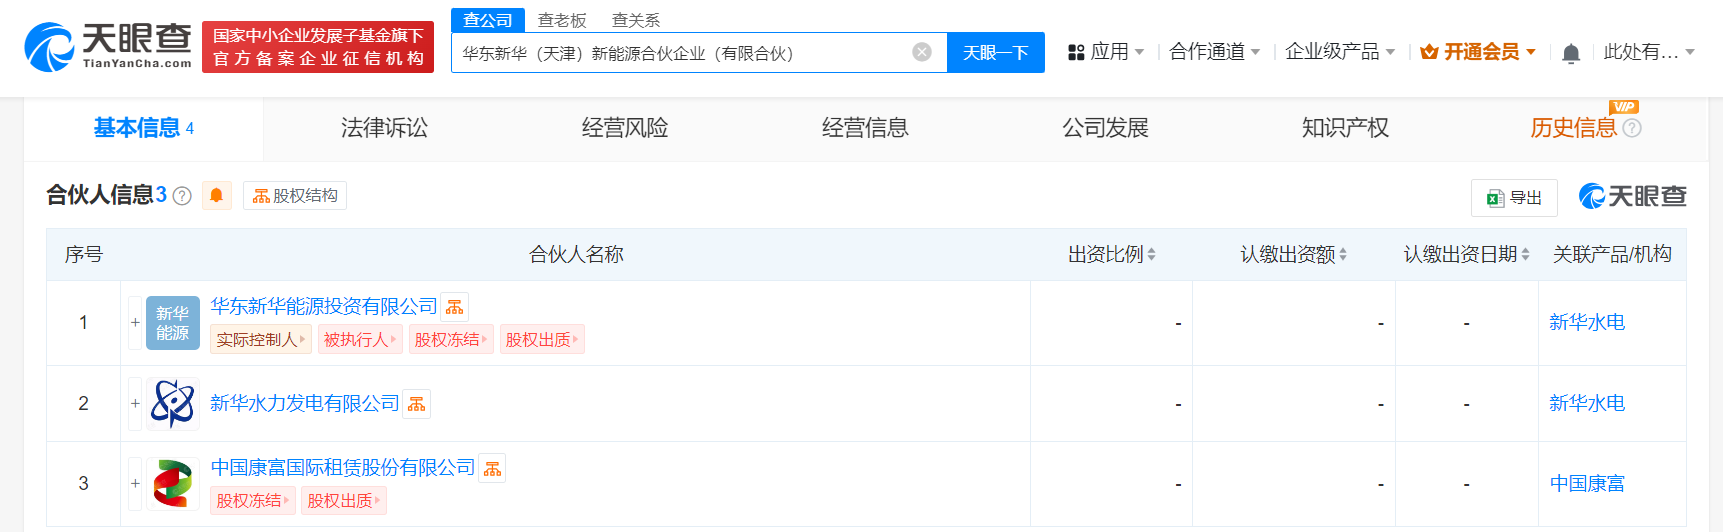This screenshot has width=1723, height=532.
Task: Open 中国康富 related product link
Action: pos(1587,484)
